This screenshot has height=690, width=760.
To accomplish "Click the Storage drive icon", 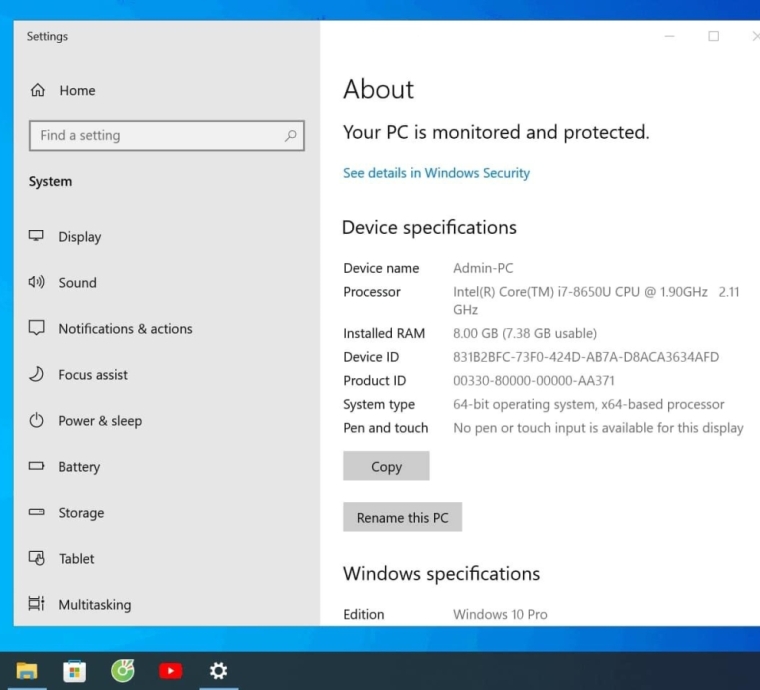I will tap(36, 512).
